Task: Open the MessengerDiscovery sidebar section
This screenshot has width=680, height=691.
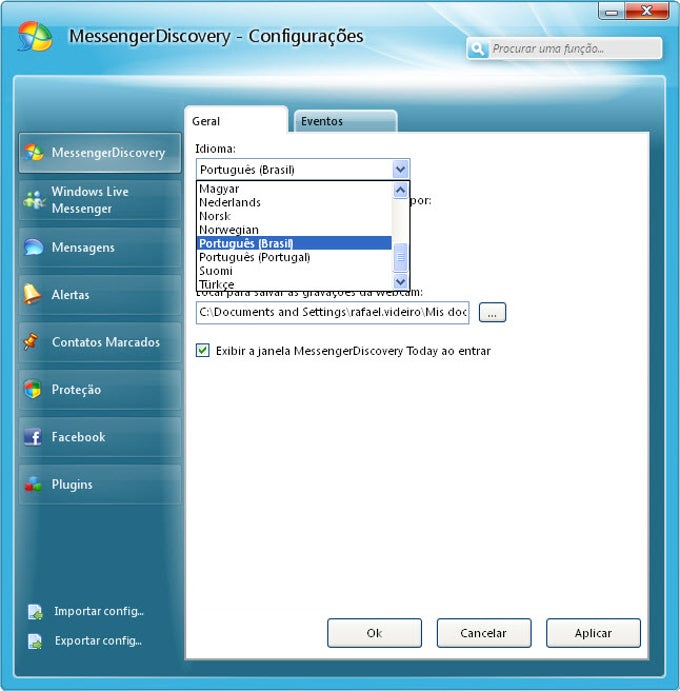Action: [x=100, y=153]
